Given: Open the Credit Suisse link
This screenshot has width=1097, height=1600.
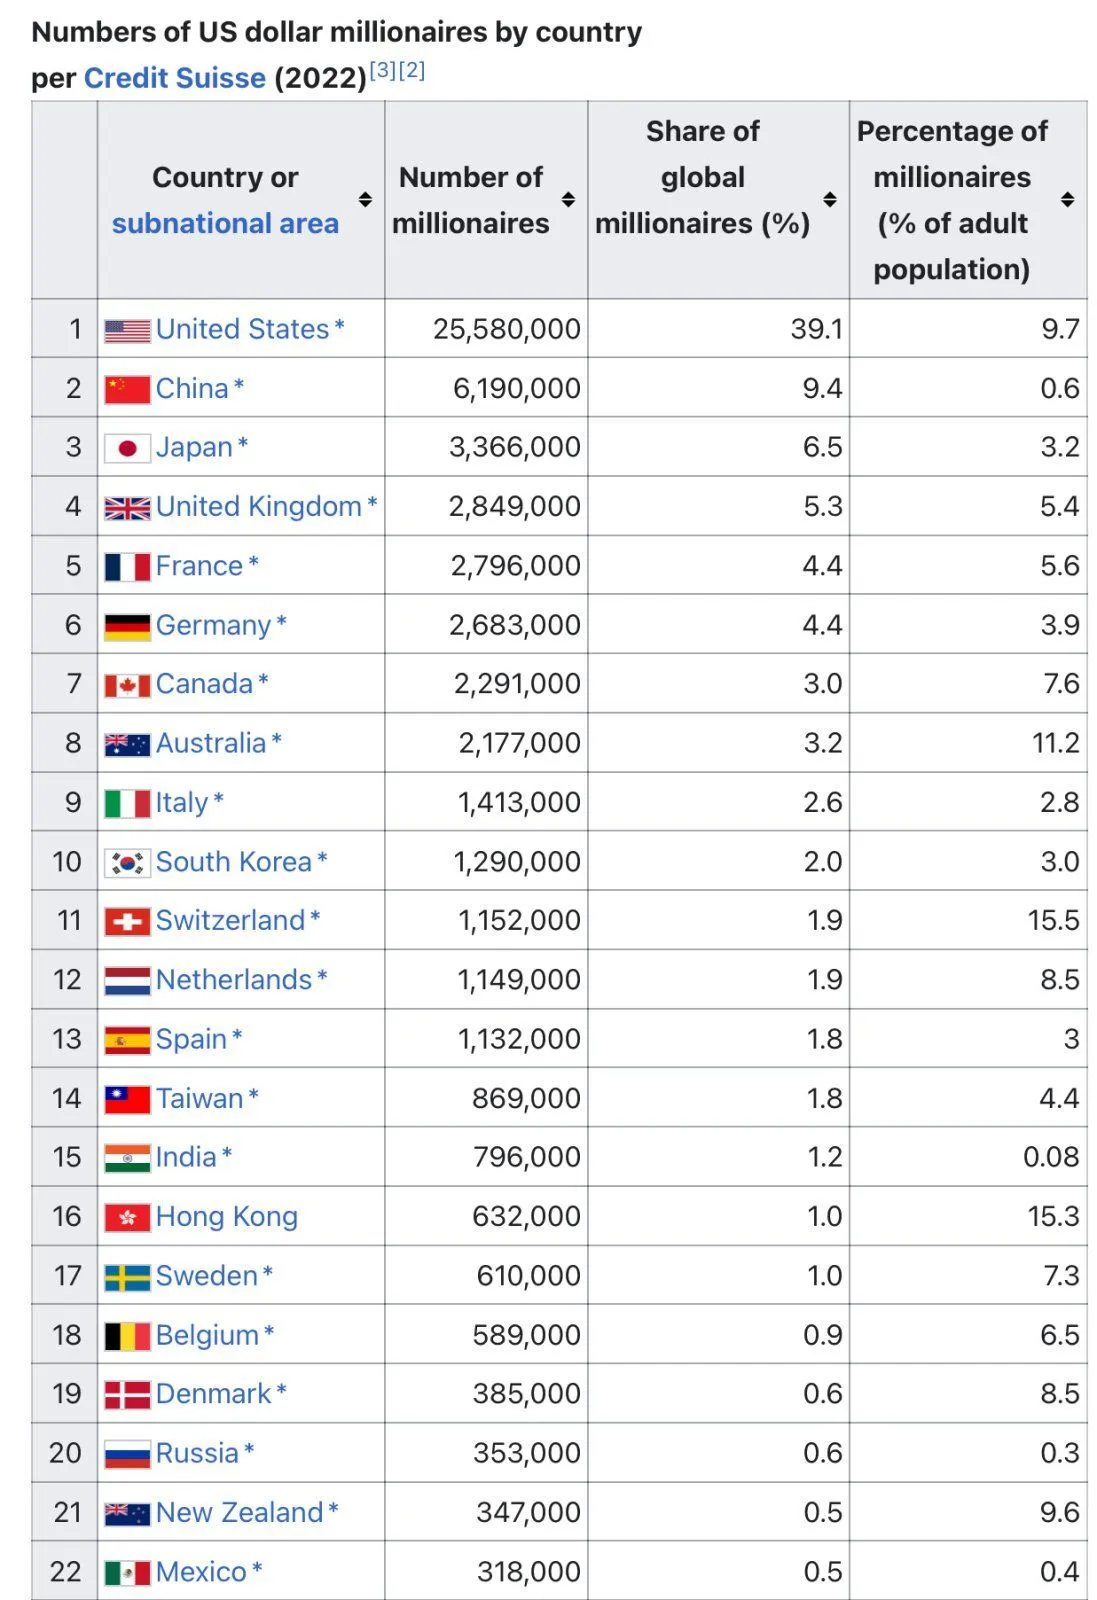Looking at the screenshot, I should point(175,78).
